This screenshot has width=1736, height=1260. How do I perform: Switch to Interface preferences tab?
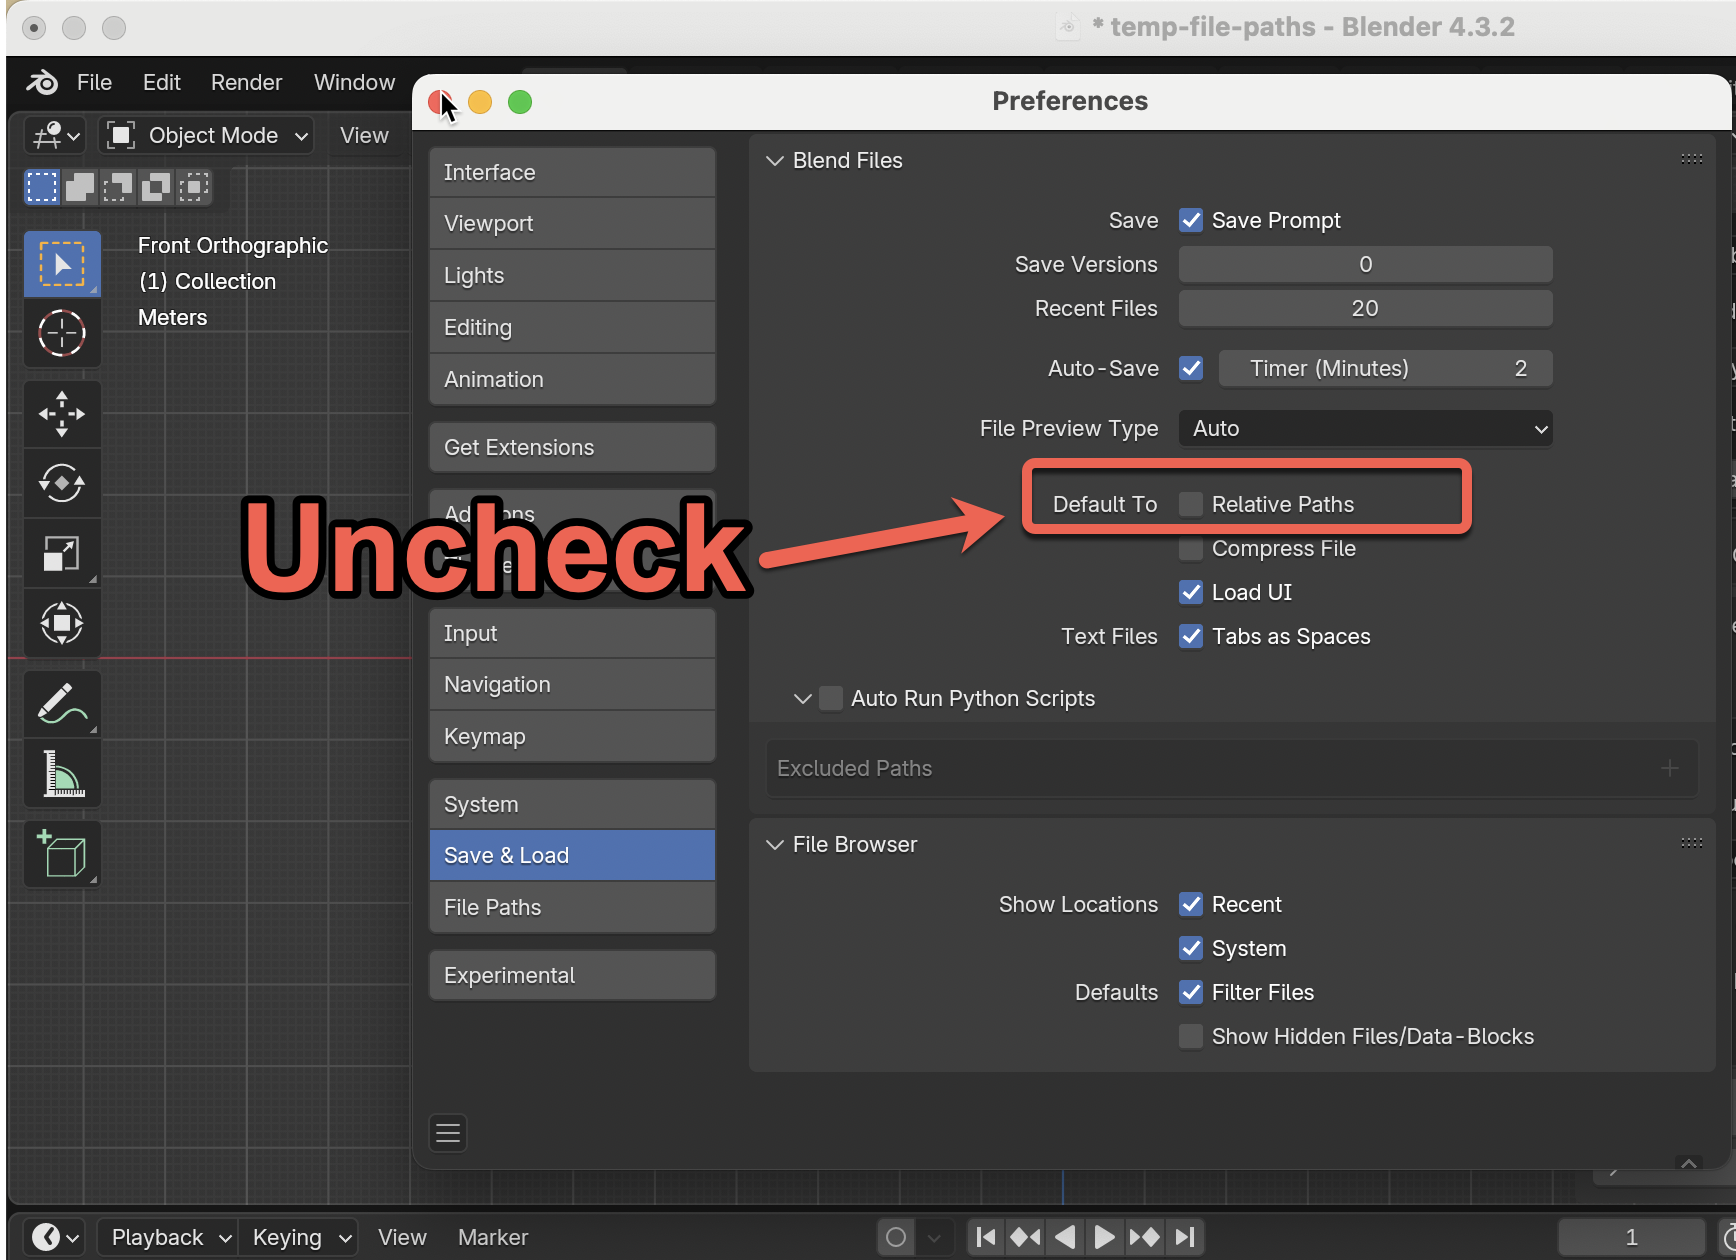tap(572, 172)
